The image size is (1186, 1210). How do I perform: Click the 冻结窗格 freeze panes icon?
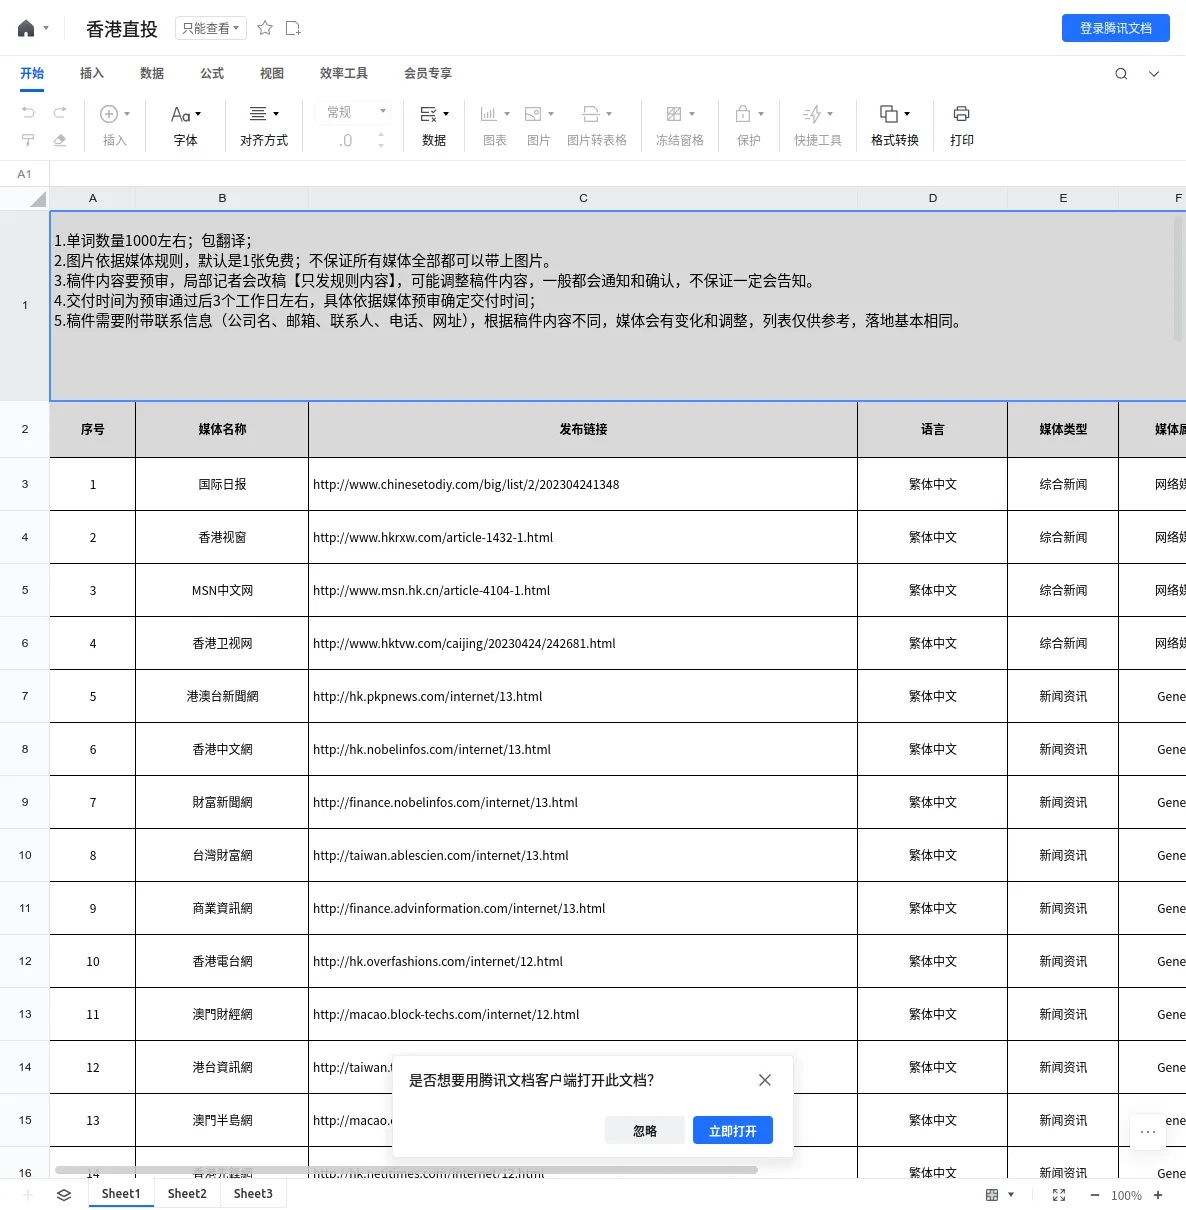tap(674, 114)
